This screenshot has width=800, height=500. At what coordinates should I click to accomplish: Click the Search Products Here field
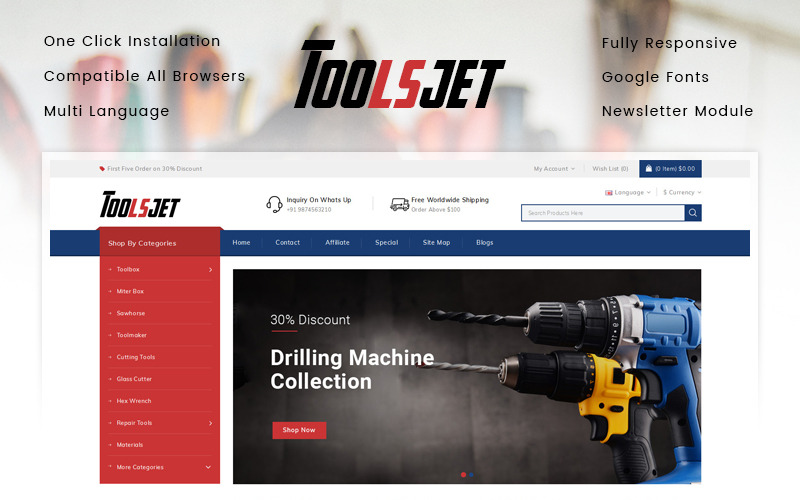(x=603, y=213)
